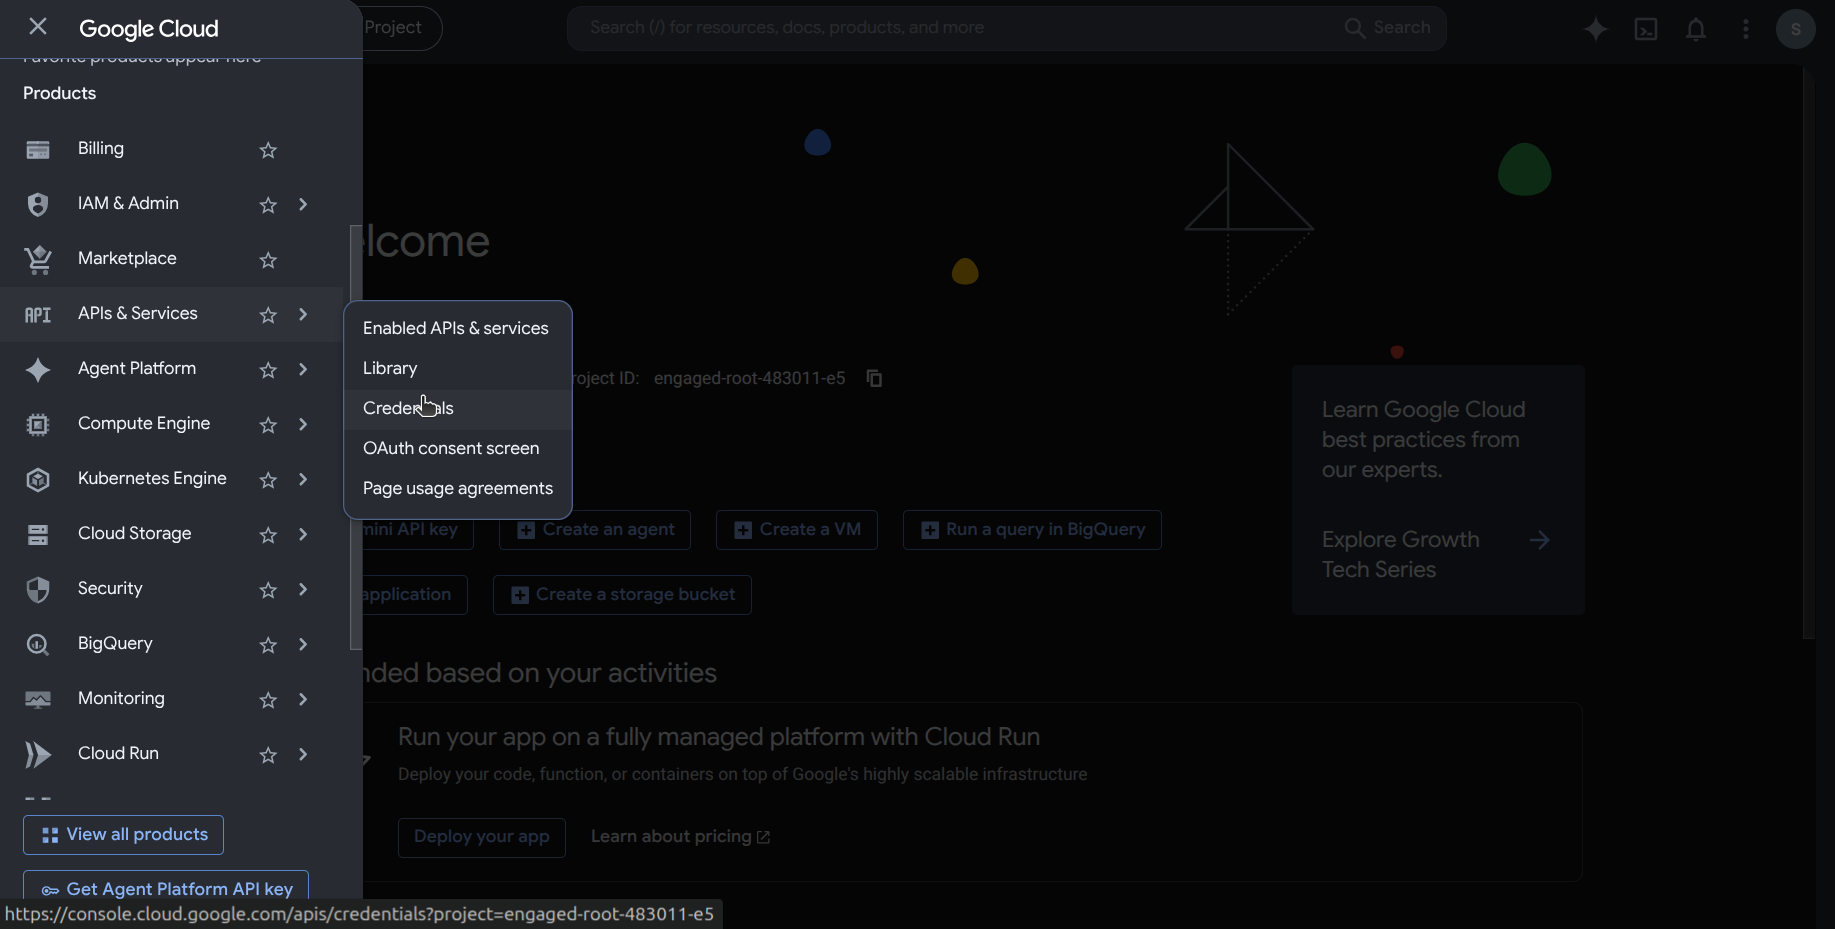Pin Cloud Run with its star
This screenshot has height=929, width=1835.
coord(268,755)
